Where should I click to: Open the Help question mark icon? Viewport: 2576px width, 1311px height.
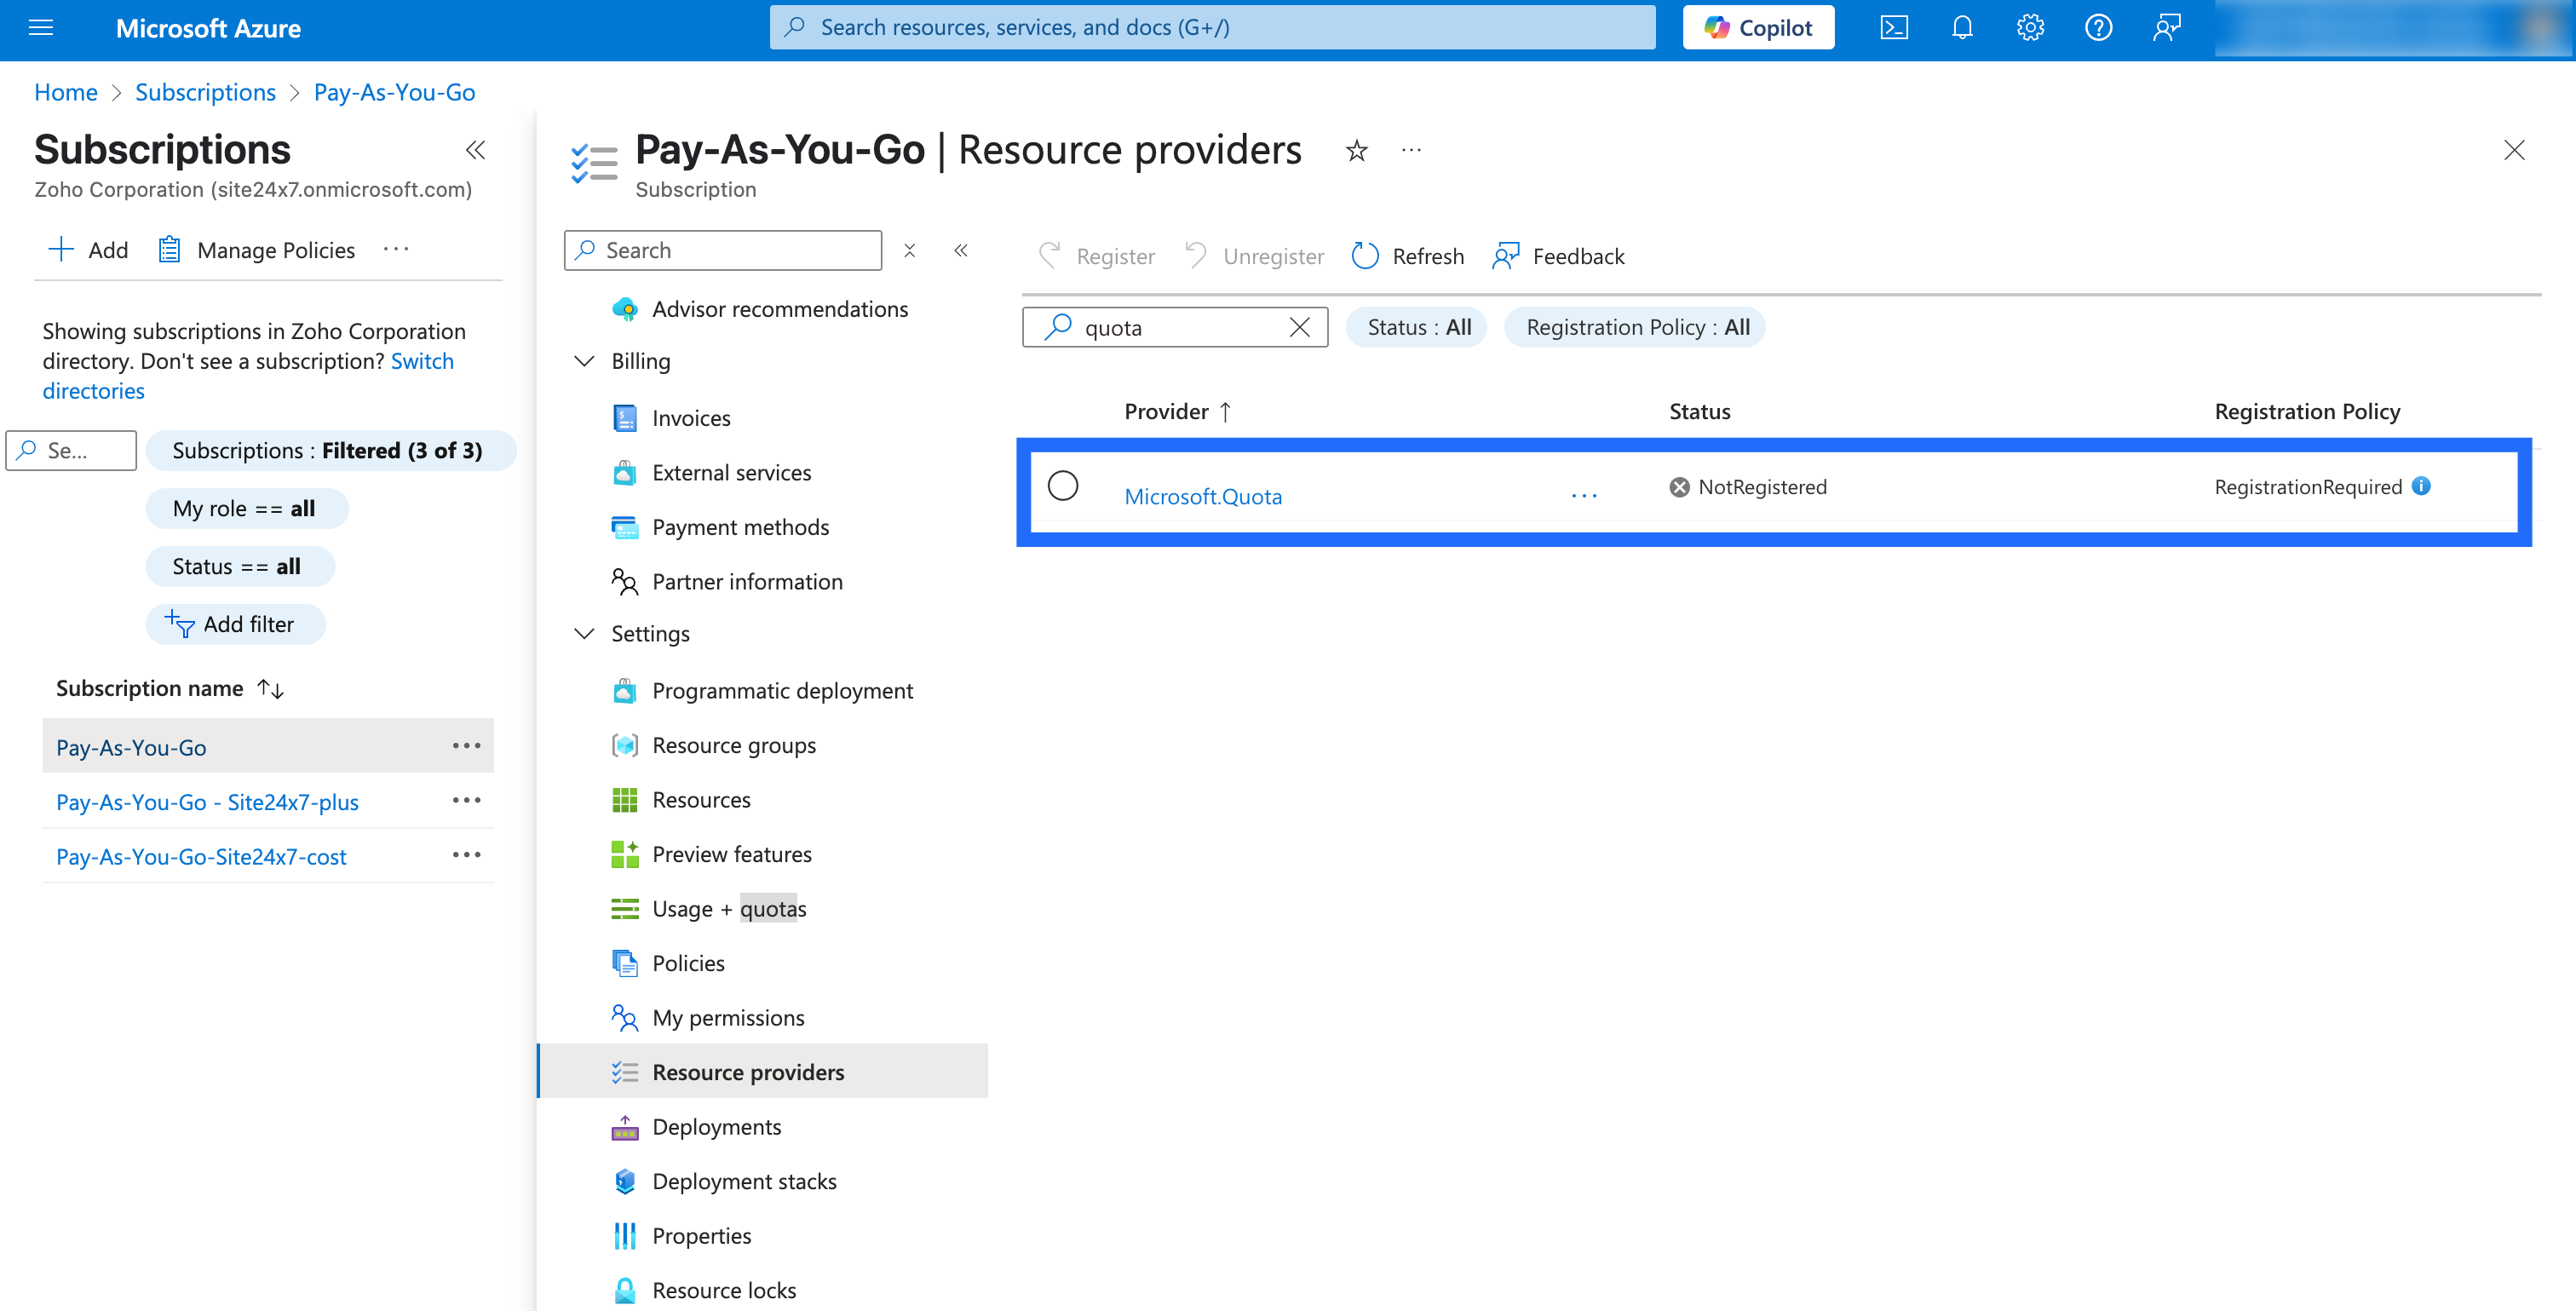[x=2099, y=27]
